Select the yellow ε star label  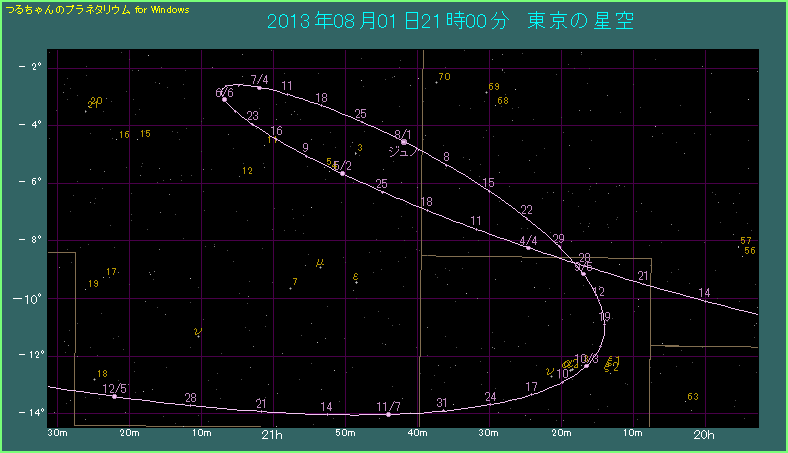click(356, 277)
